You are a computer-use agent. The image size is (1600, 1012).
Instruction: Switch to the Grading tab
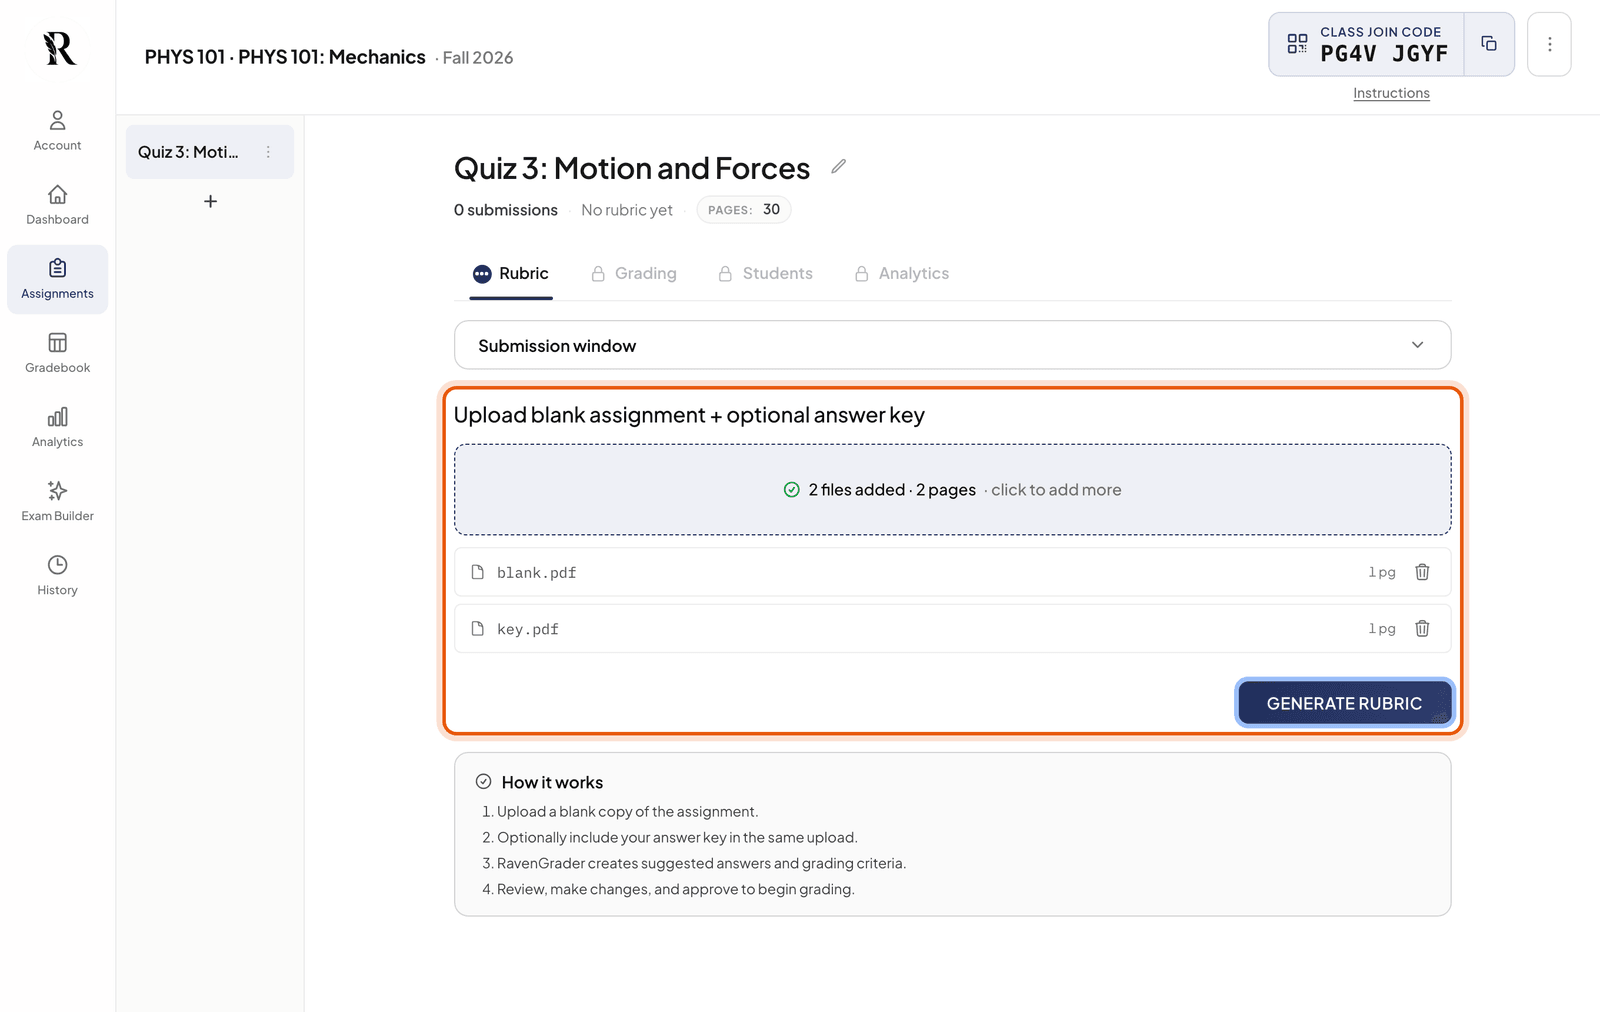(634, 274)
